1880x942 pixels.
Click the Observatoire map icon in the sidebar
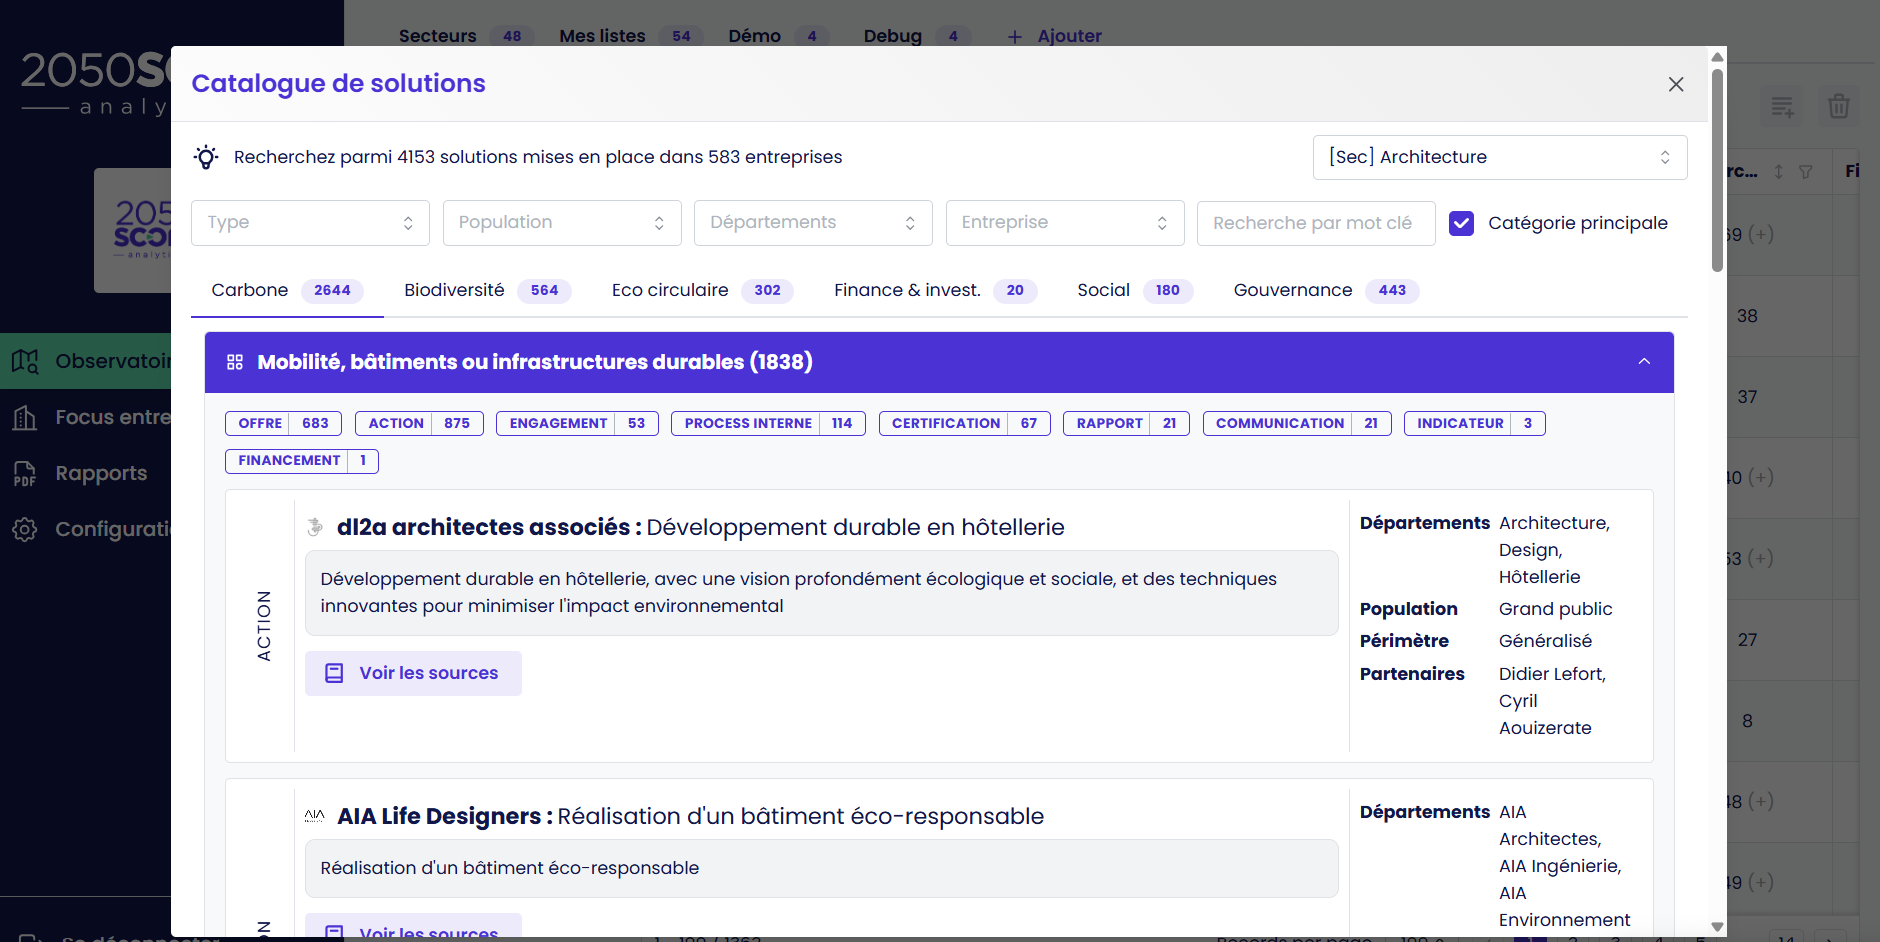click(25, 361)
